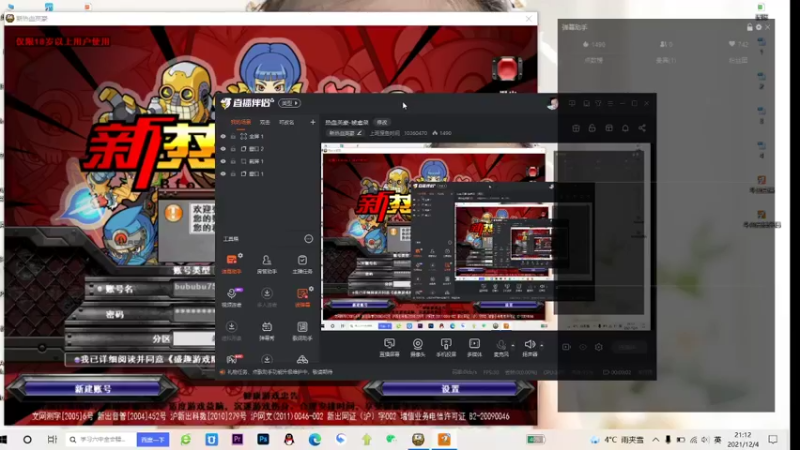Open the 房管助手 tool

coord(266,264)
